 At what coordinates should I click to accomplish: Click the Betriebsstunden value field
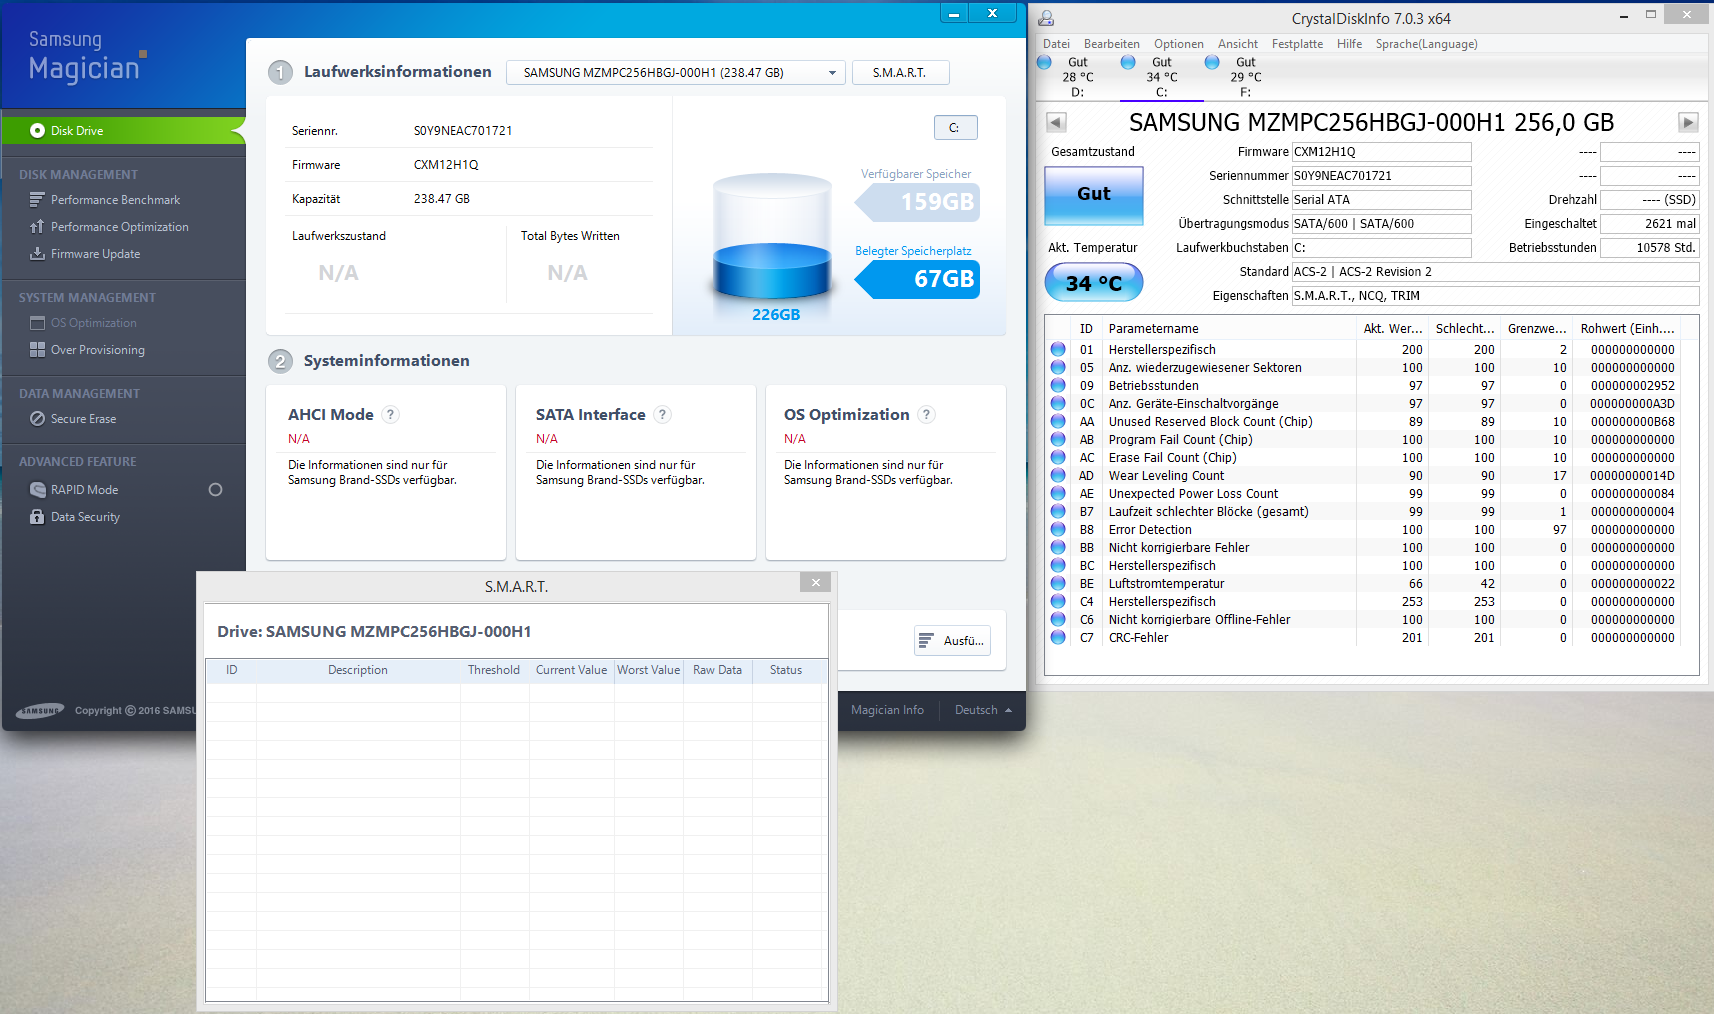click(1650, 248)
